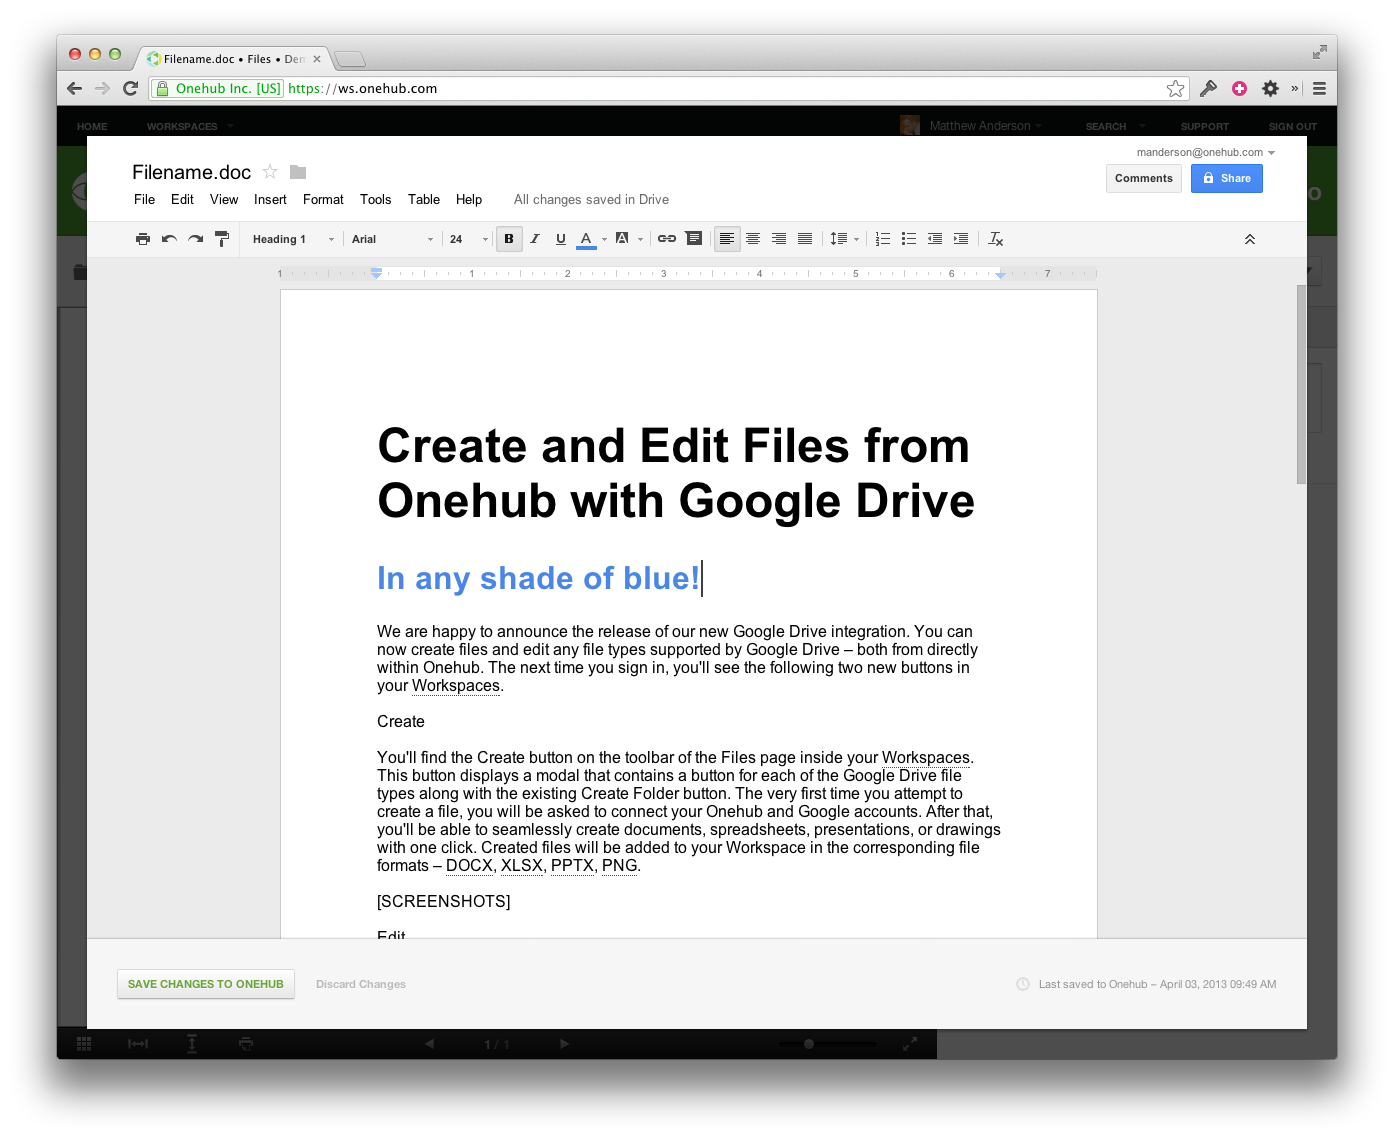
Task: Click the numbered list icon
Action: 882,239
